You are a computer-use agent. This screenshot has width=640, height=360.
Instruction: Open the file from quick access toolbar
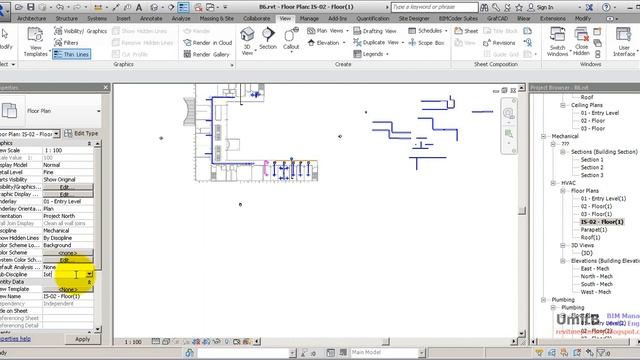tap(19, 7)
